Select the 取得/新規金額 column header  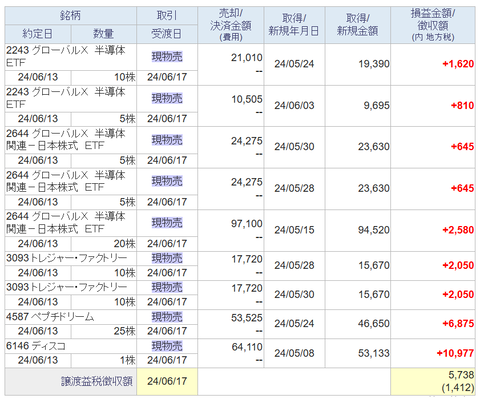358,25
